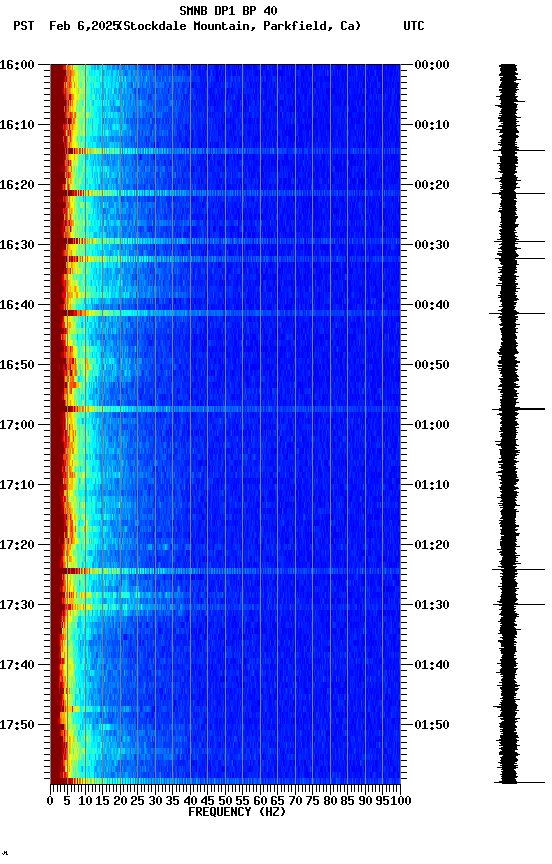This screenshot has width=552, height=864.
Task: Click the 0 Hz frequency tick label
Action: coord(51,801)
